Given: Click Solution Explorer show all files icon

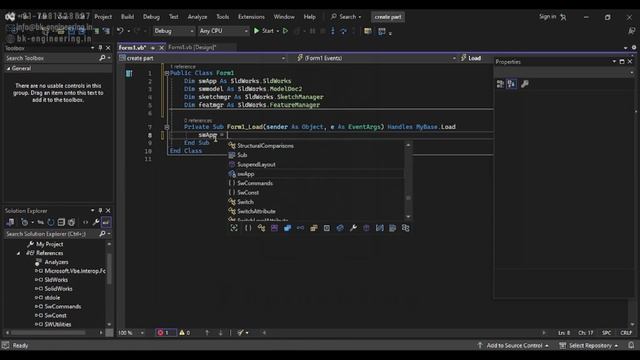Looking at the screenshot, I should (72, 222).
